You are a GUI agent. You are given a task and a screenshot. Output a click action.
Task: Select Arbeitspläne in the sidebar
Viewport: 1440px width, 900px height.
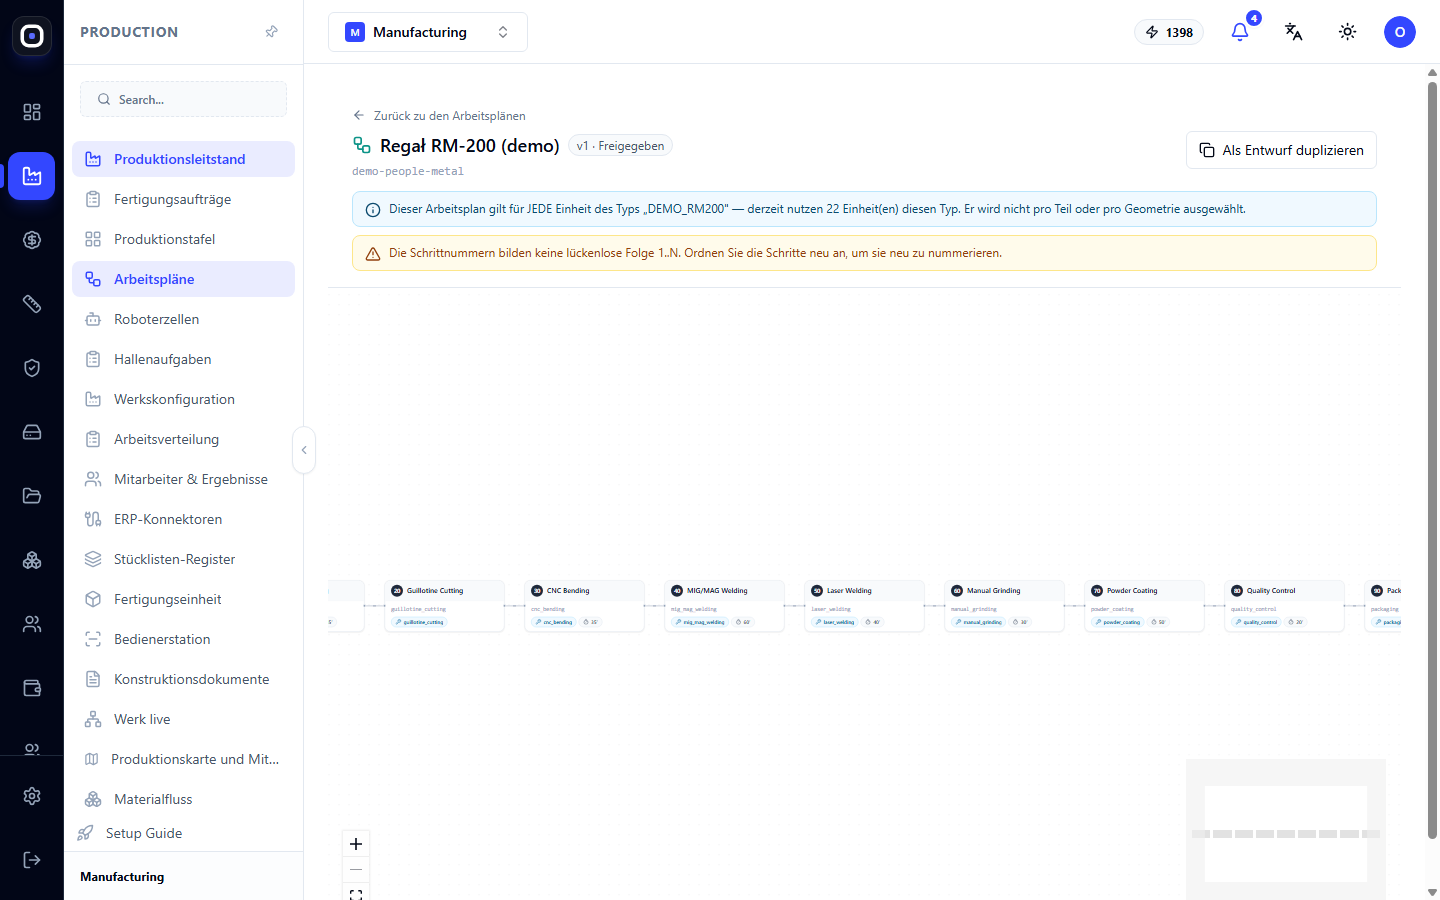(x=183, y=279)
